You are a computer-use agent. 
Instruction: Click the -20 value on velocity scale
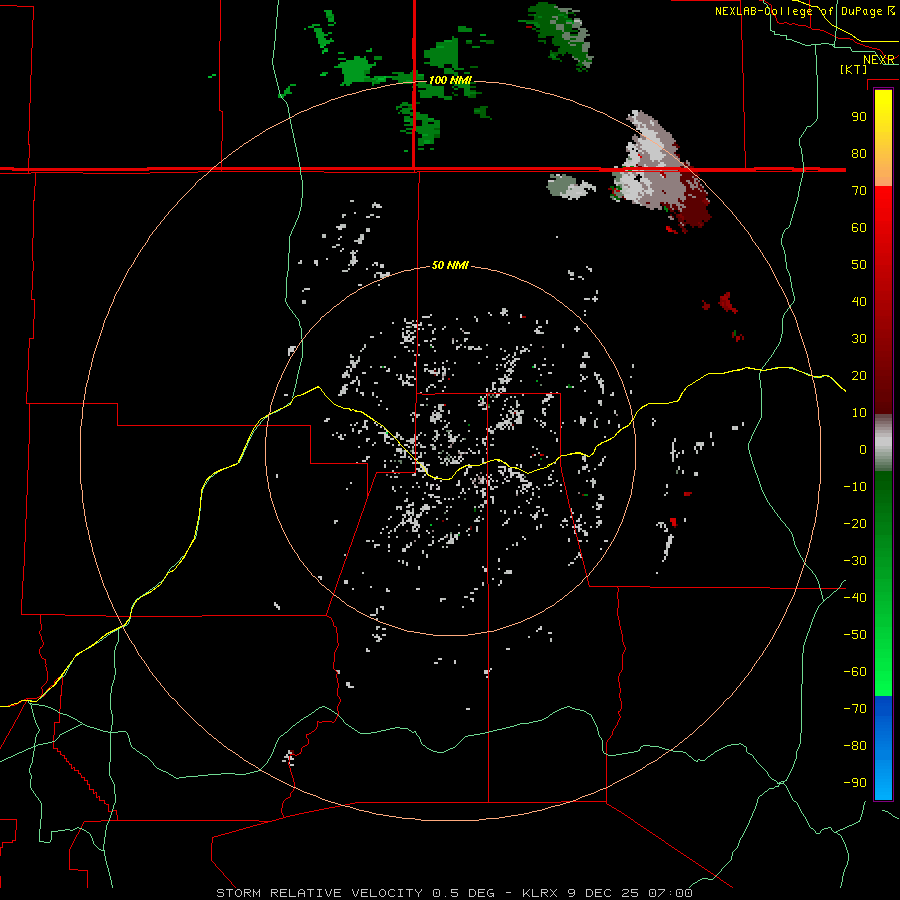coord(855,523)
